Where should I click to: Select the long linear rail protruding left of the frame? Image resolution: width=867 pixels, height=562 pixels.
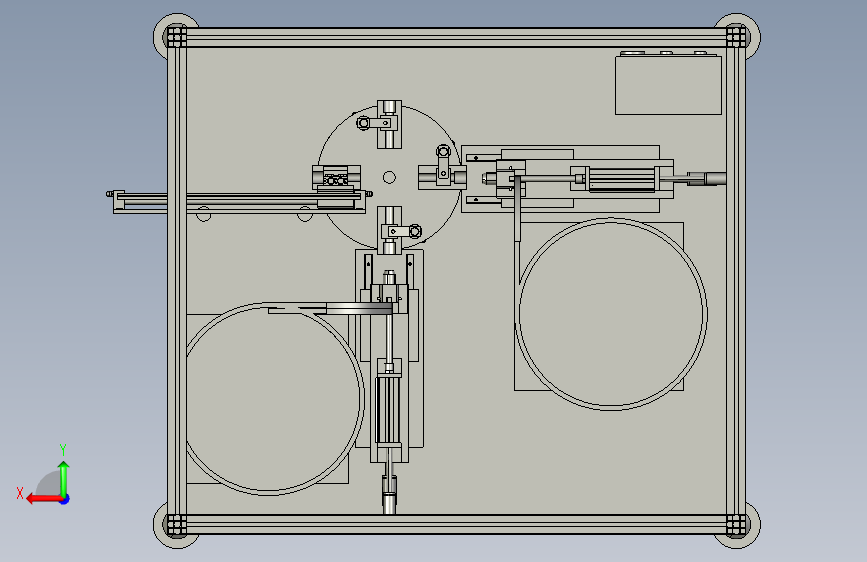[x=238, y=201]
